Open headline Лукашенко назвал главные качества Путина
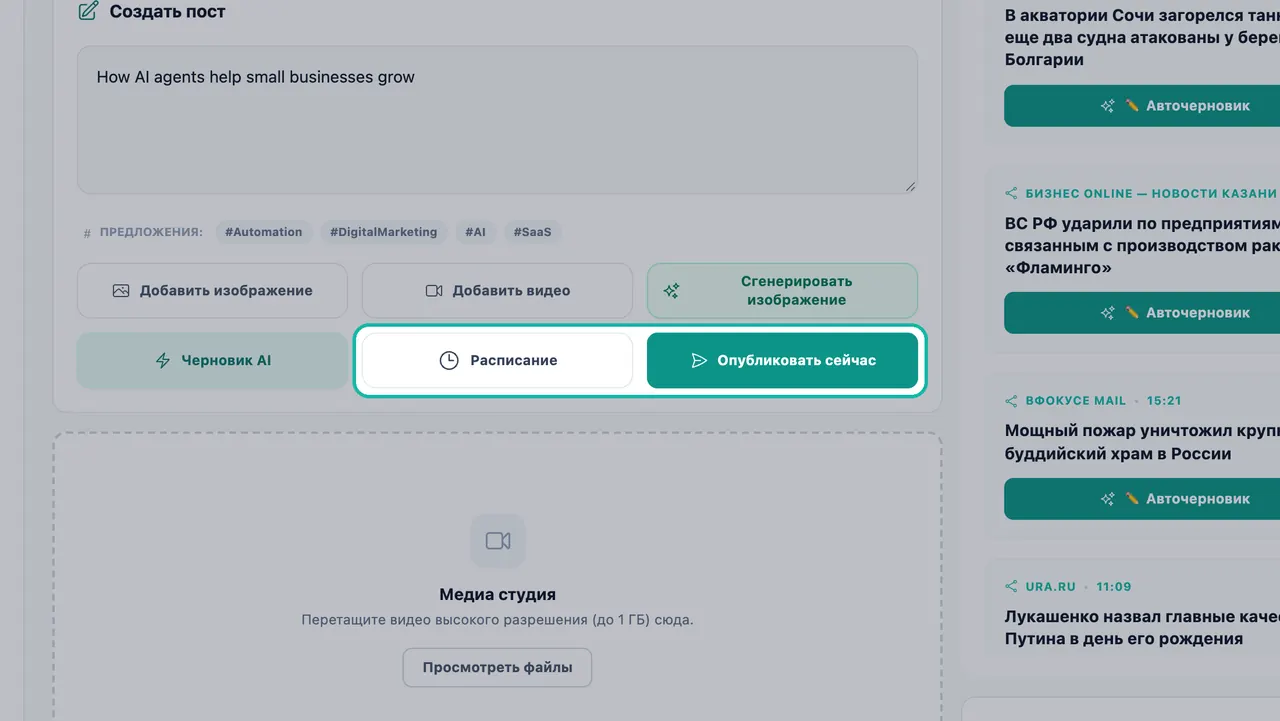 point(1142,628)
